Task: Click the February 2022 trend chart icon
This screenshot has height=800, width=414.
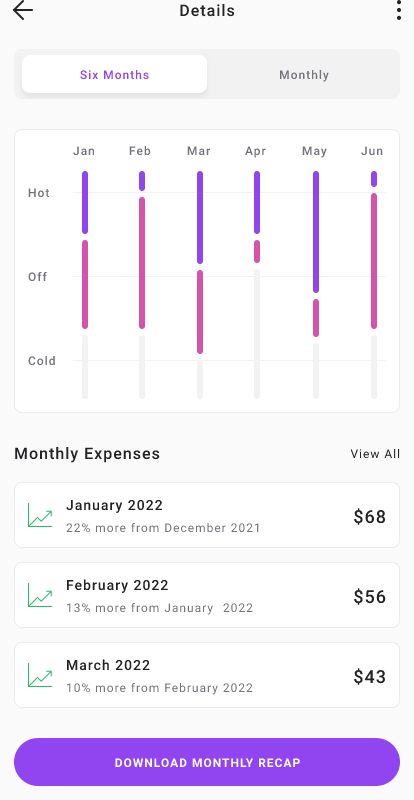Action: (x=40, y=595)
